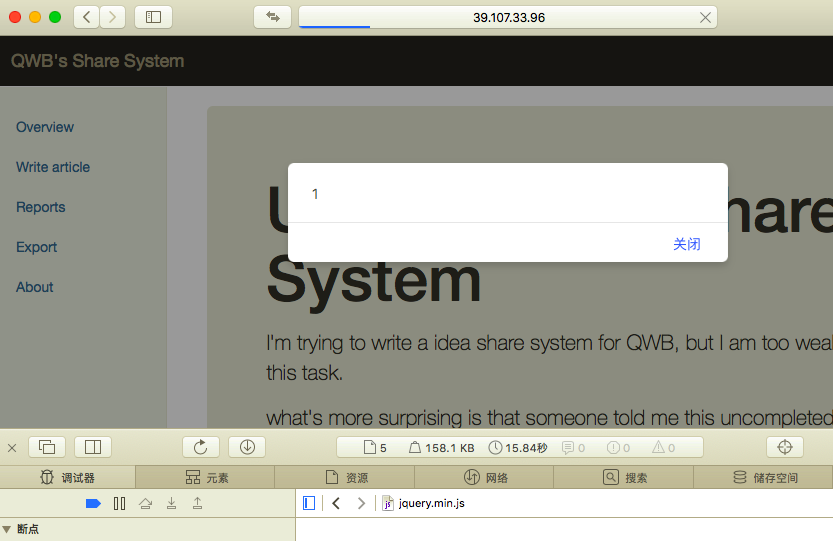Open the About link
The height and width of the screenshot is (541, 833).
tap(35, 287)
